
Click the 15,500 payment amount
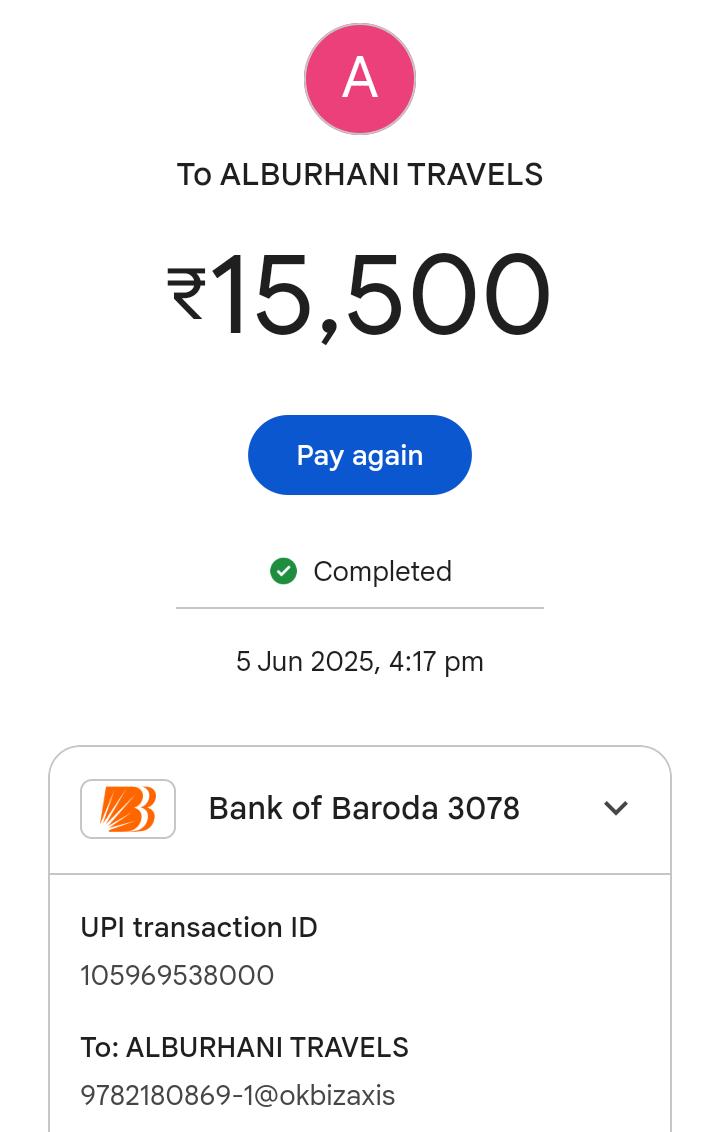380,296
